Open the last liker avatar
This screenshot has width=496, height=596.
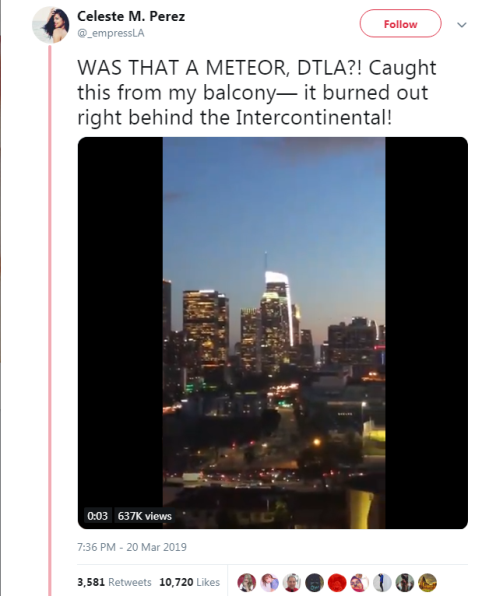[x=427, y=582]
